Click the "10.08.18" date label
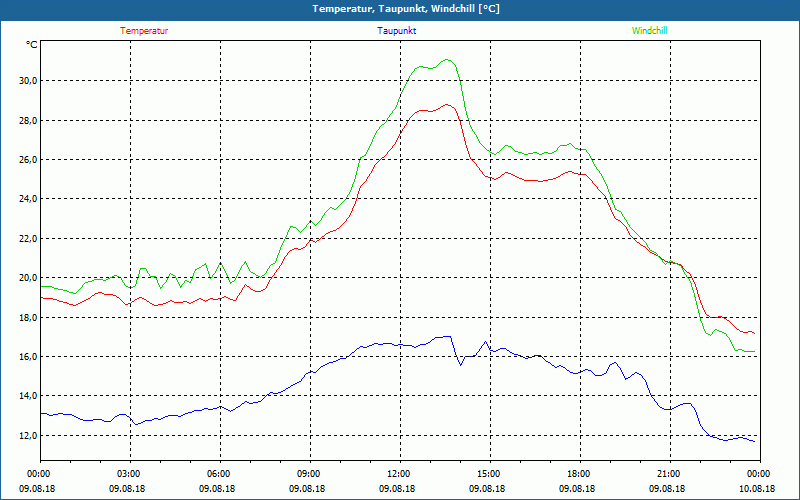This screenshot has width=800, height=500. pos(757,489)
